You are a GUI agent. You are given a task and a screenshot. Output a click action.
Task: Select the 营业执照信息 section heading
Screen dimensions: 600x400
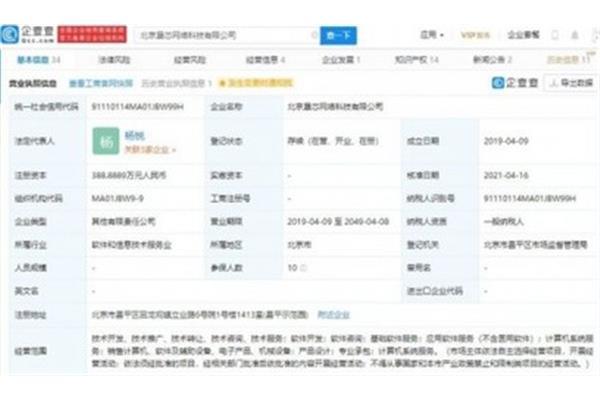[x=33, y=83]
